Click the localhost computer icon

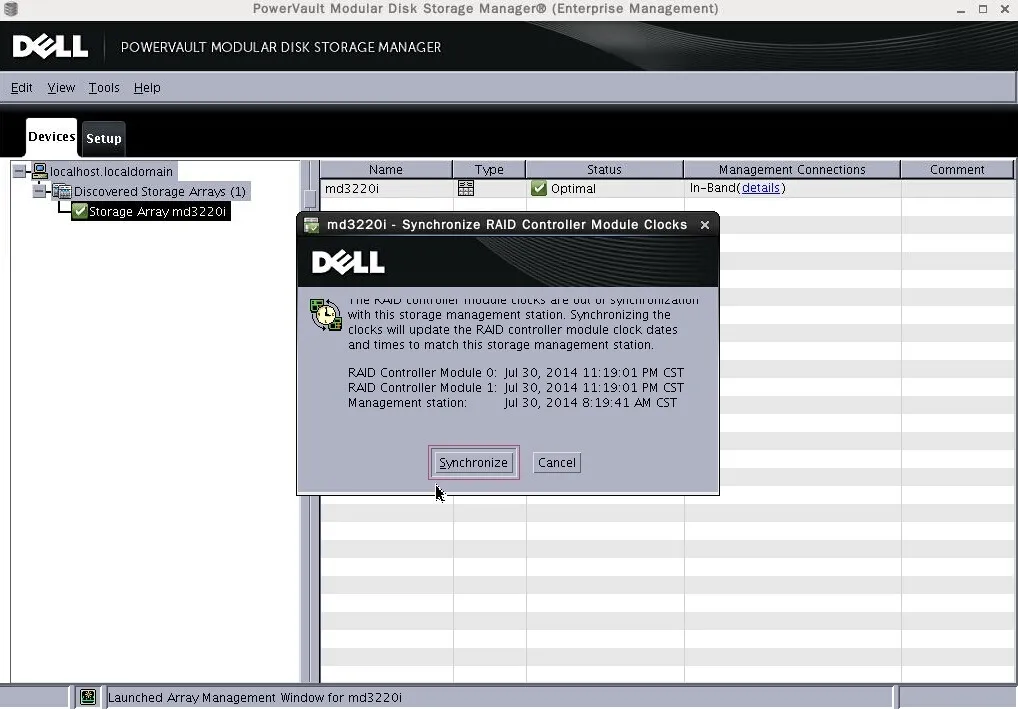tap(40, 171)
